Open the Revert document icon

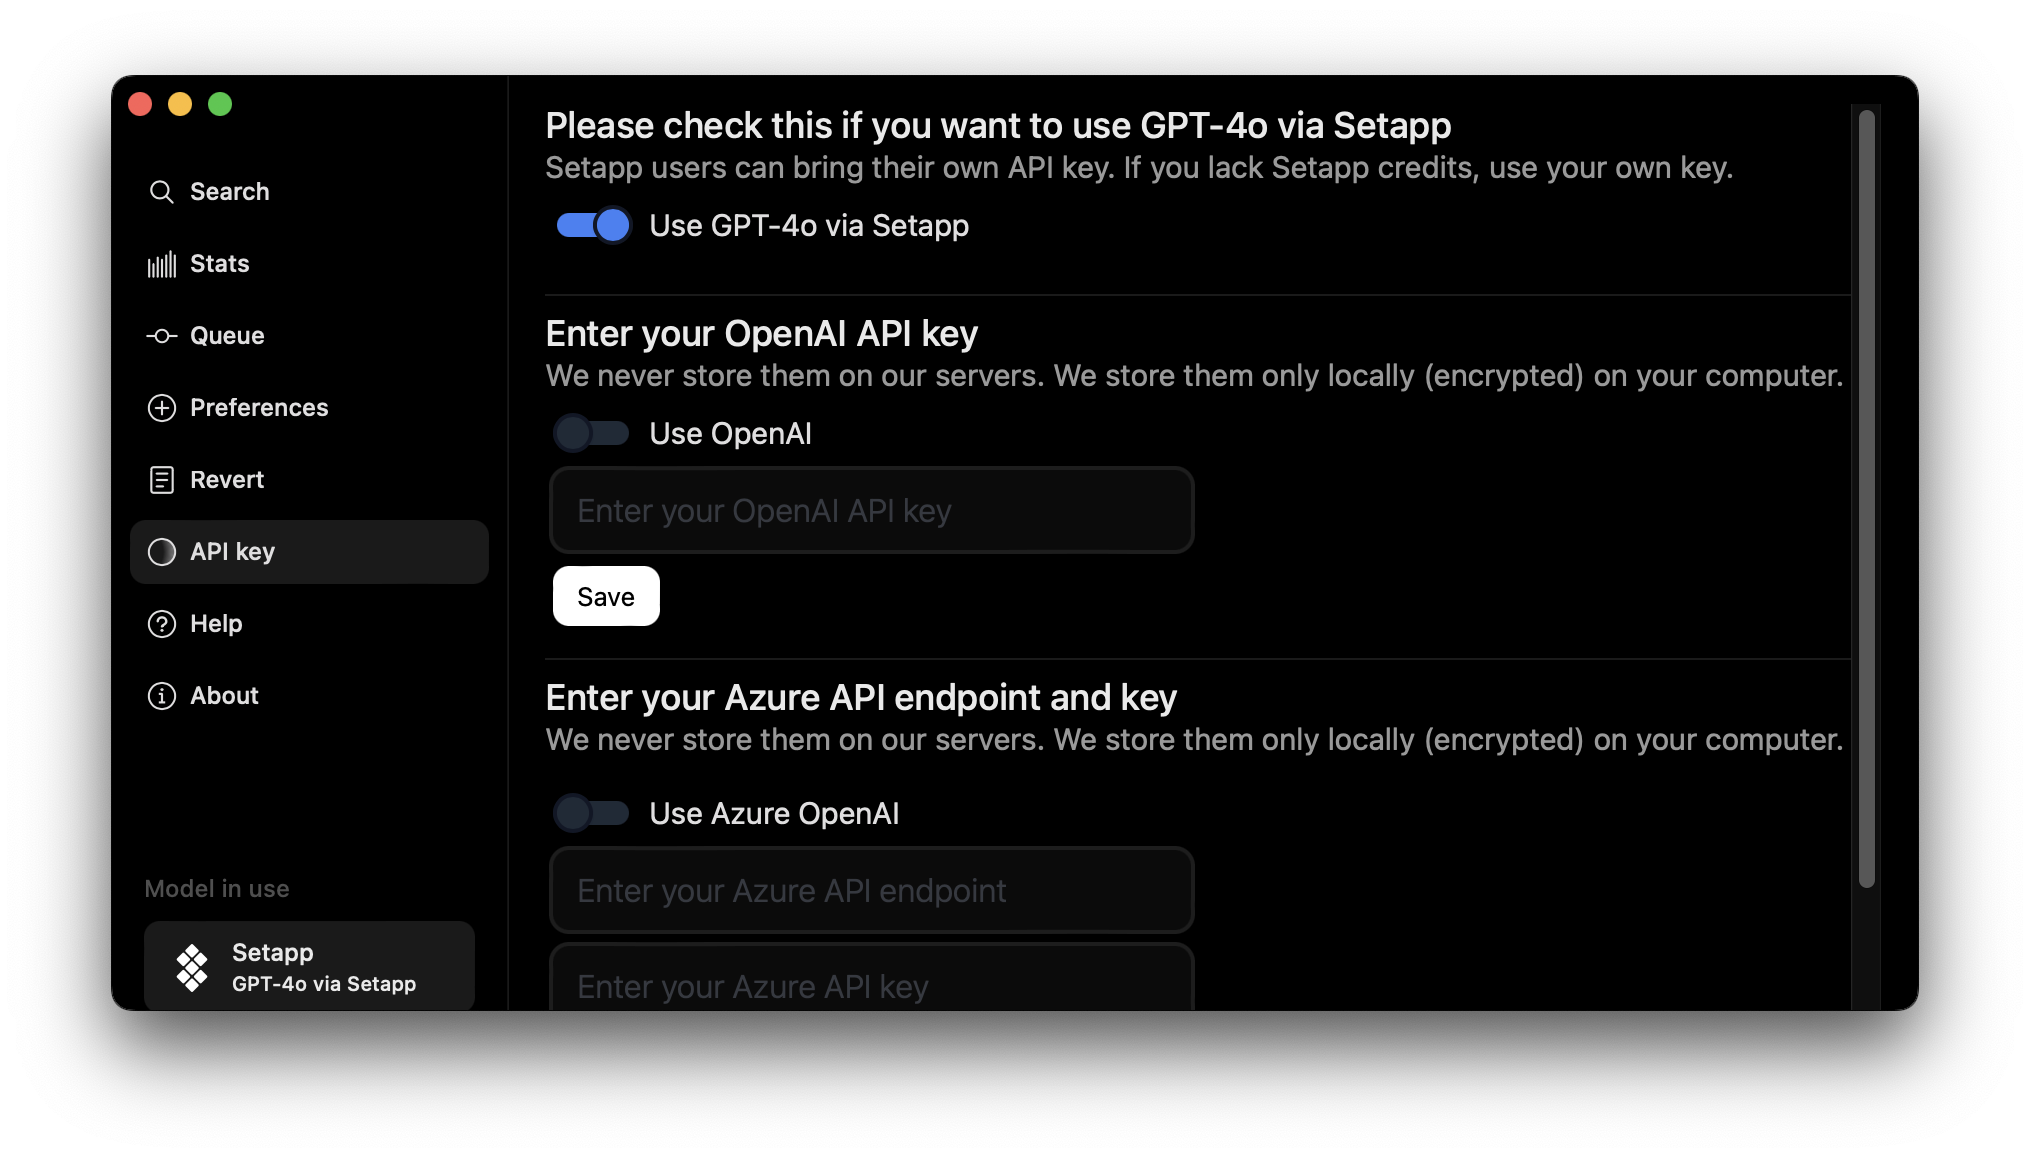tap(161, 480)
